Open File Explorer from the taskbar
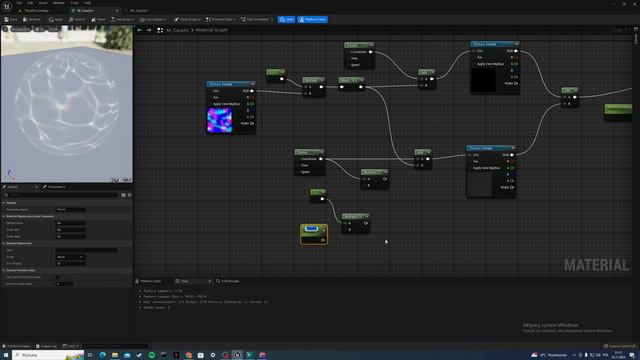Screen dimensions: 640x360 115,355
